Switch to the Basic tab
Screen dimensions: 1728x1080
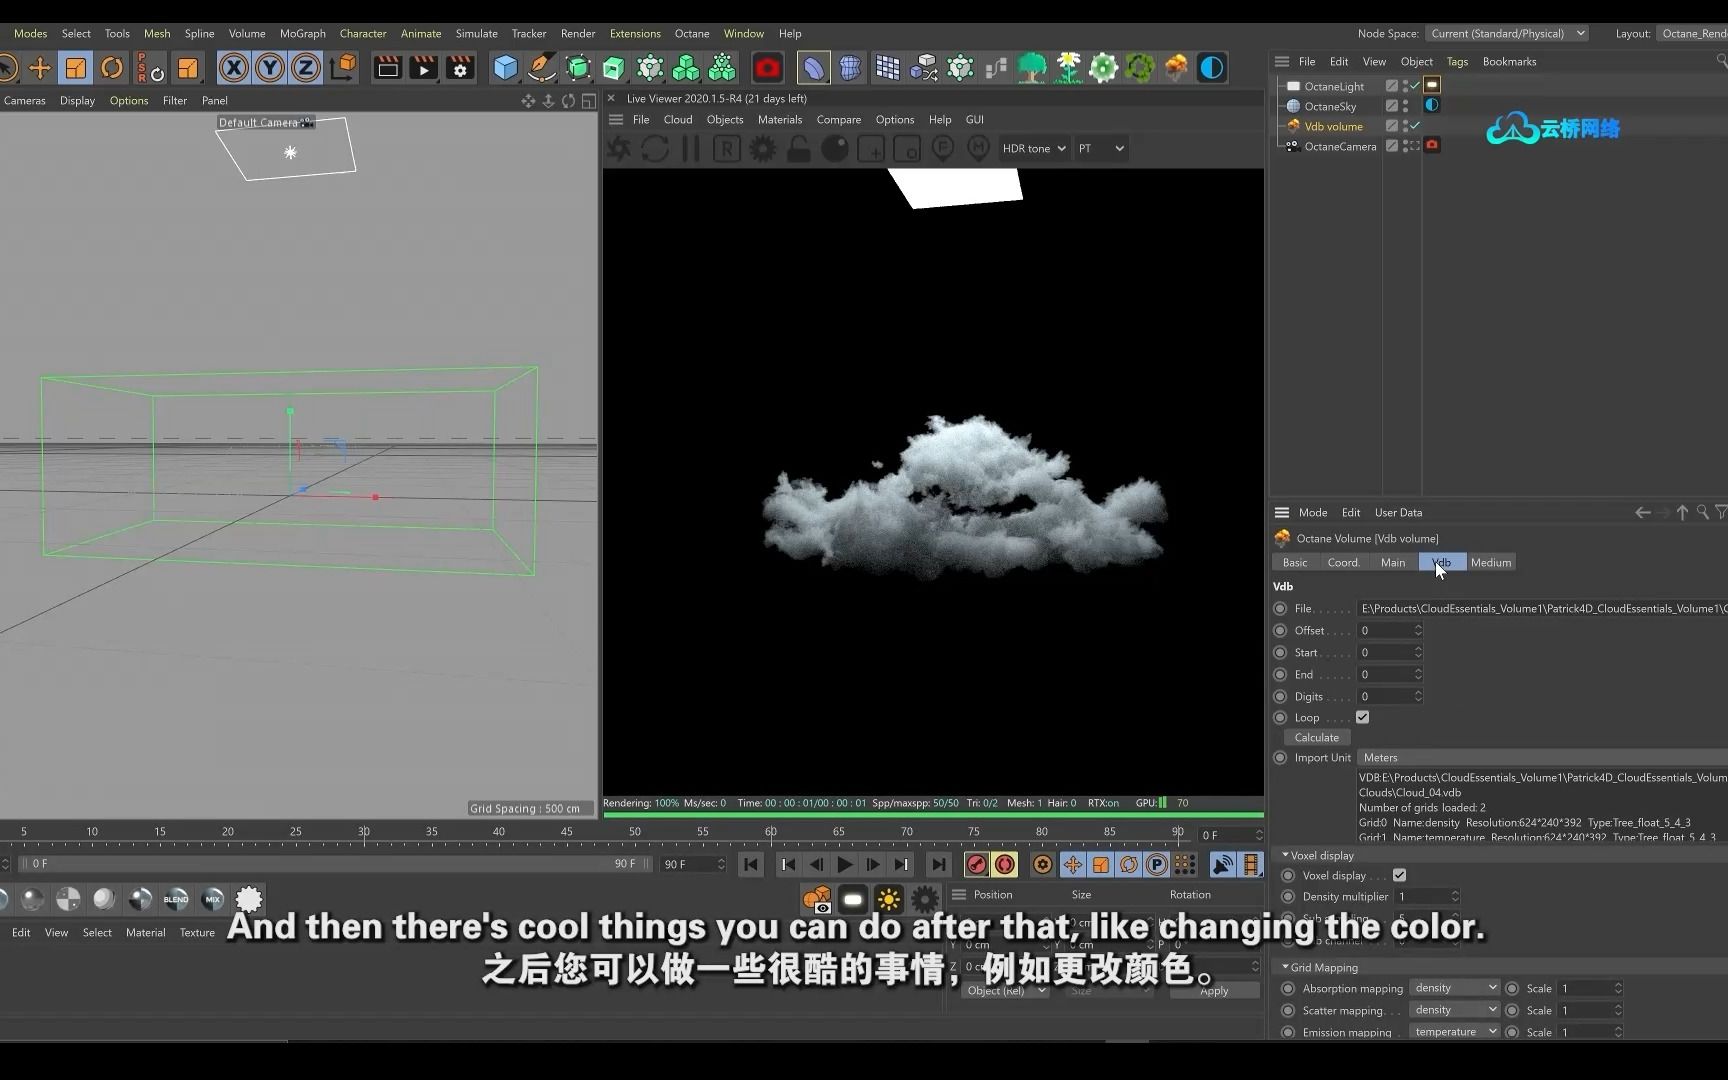tap(1295, 563)
